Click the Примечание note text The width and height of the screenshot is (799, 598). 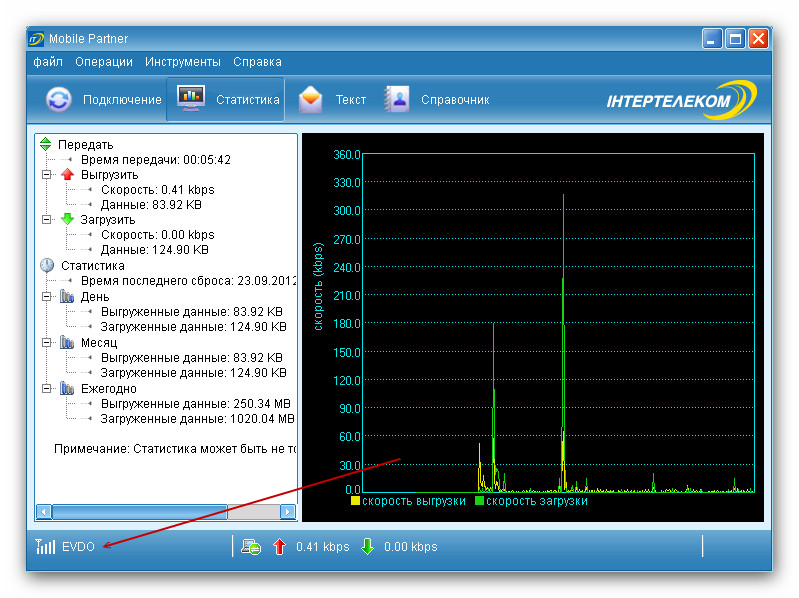(175, 449)
